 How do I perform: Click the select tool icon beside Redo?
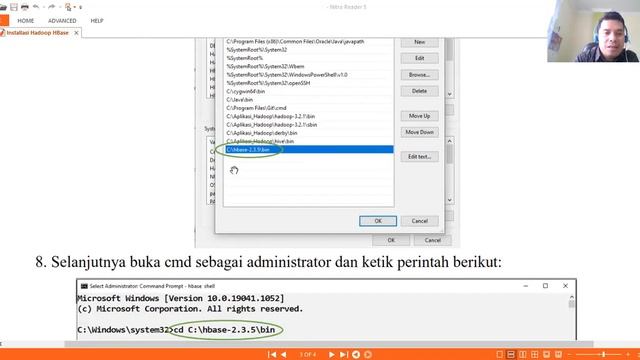click(x=68, y=7)
